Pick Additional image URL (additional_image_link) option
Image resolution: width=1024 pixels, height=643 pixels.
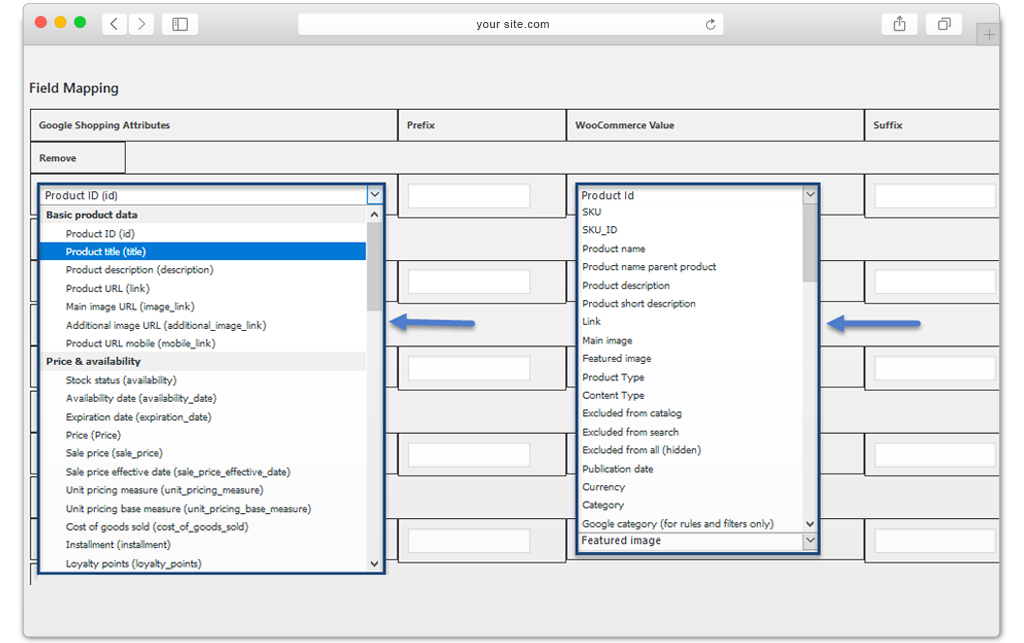click(166, 325)
